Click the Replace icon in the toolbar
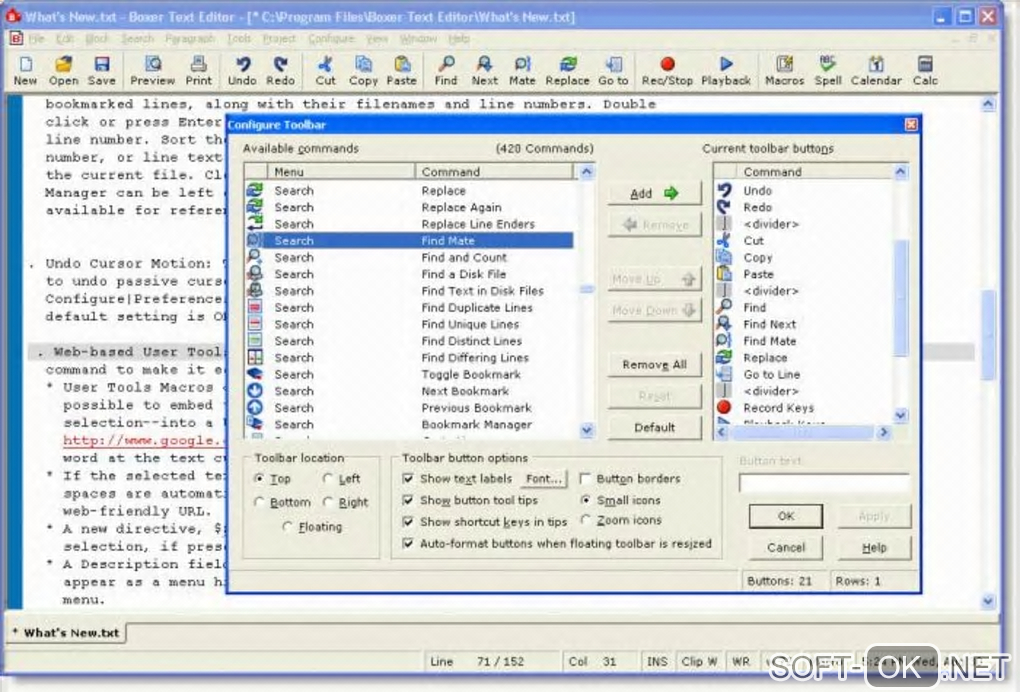The image size is (1020, 692). [567, 69]
